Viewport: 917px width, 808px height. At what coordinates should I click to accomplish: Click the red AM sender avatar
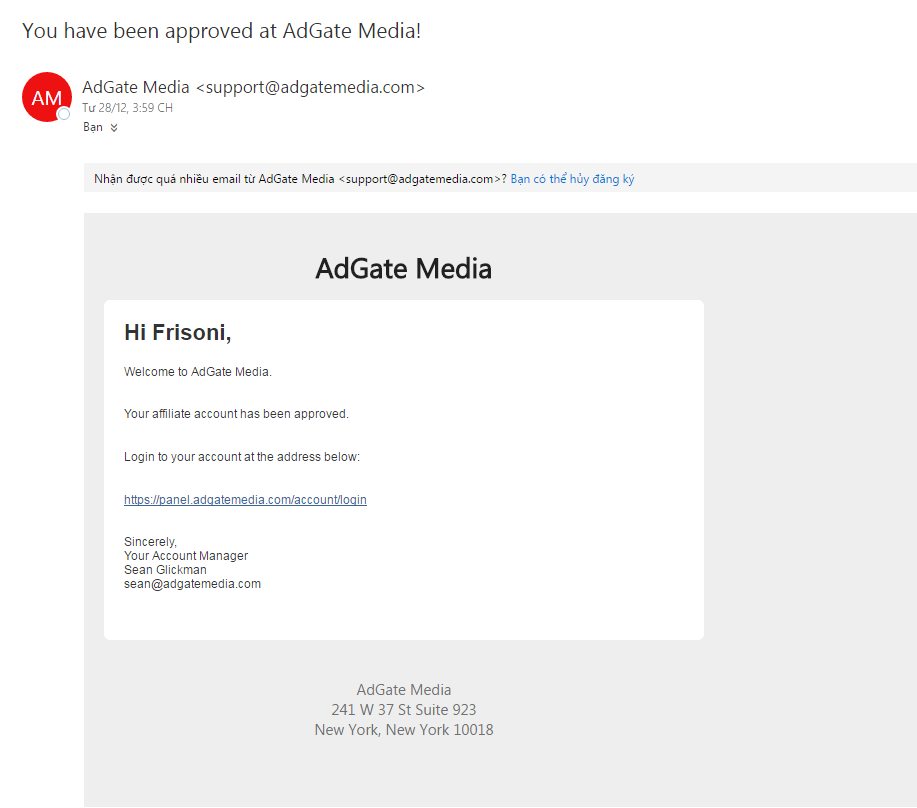tap(47, 97)
